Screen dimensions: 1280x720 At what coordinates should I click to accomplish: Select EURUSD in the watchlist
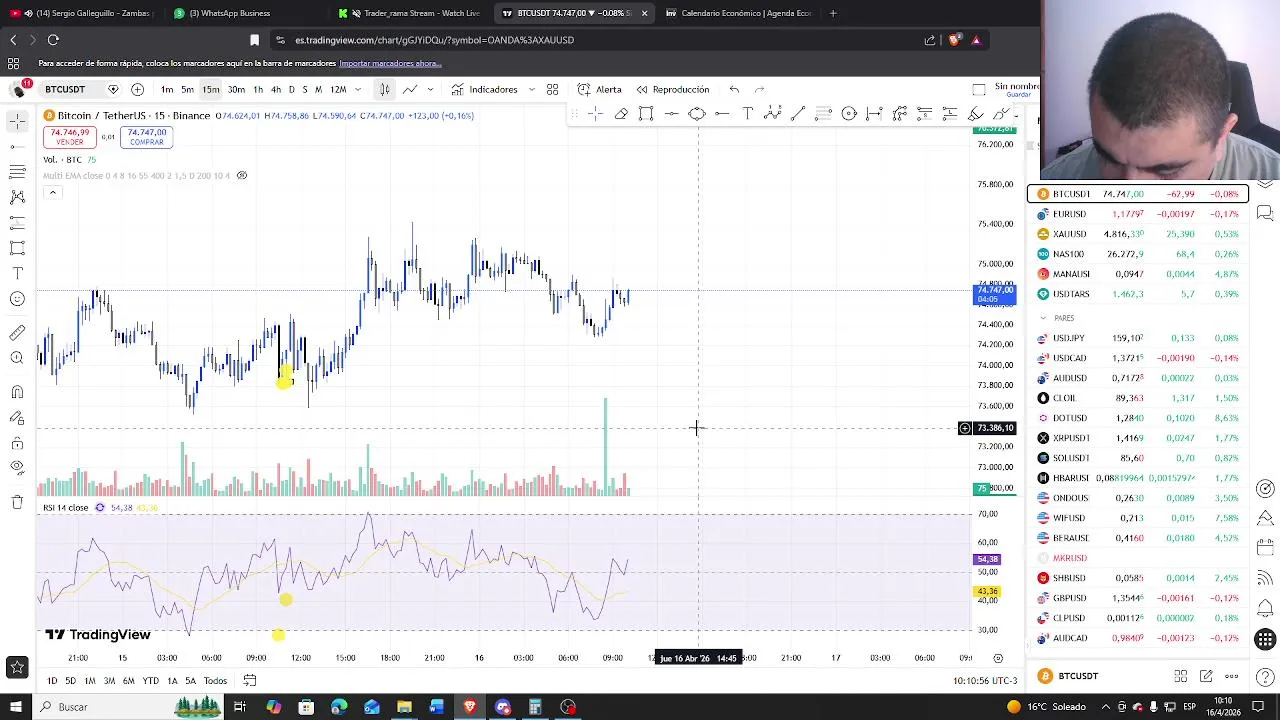point(1138,214)
